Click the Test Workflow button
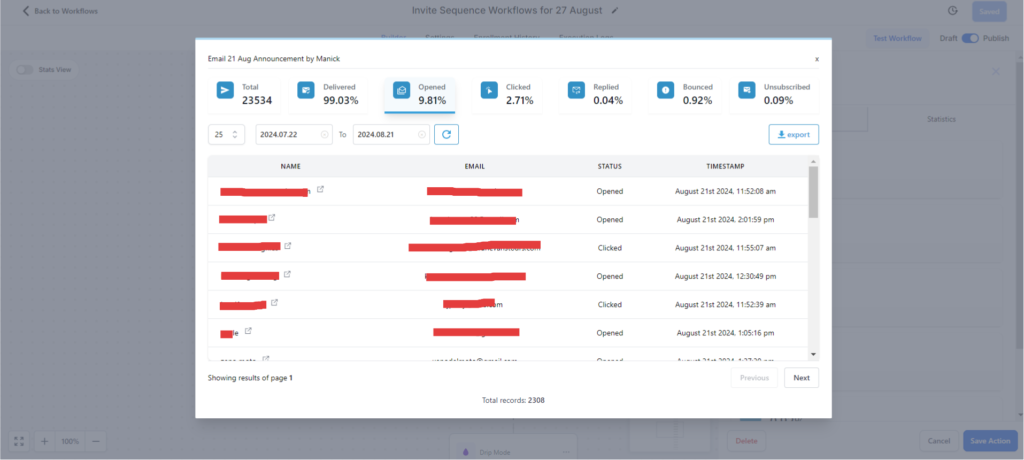The height and width of the screenshot is (460, 1024). click(x=897, y=39)
